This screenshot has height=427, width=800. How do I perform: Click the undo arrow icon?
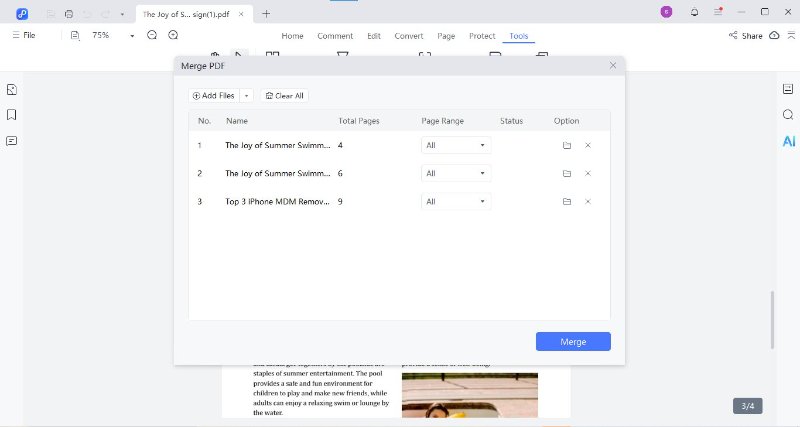click(x=87, y=14)
